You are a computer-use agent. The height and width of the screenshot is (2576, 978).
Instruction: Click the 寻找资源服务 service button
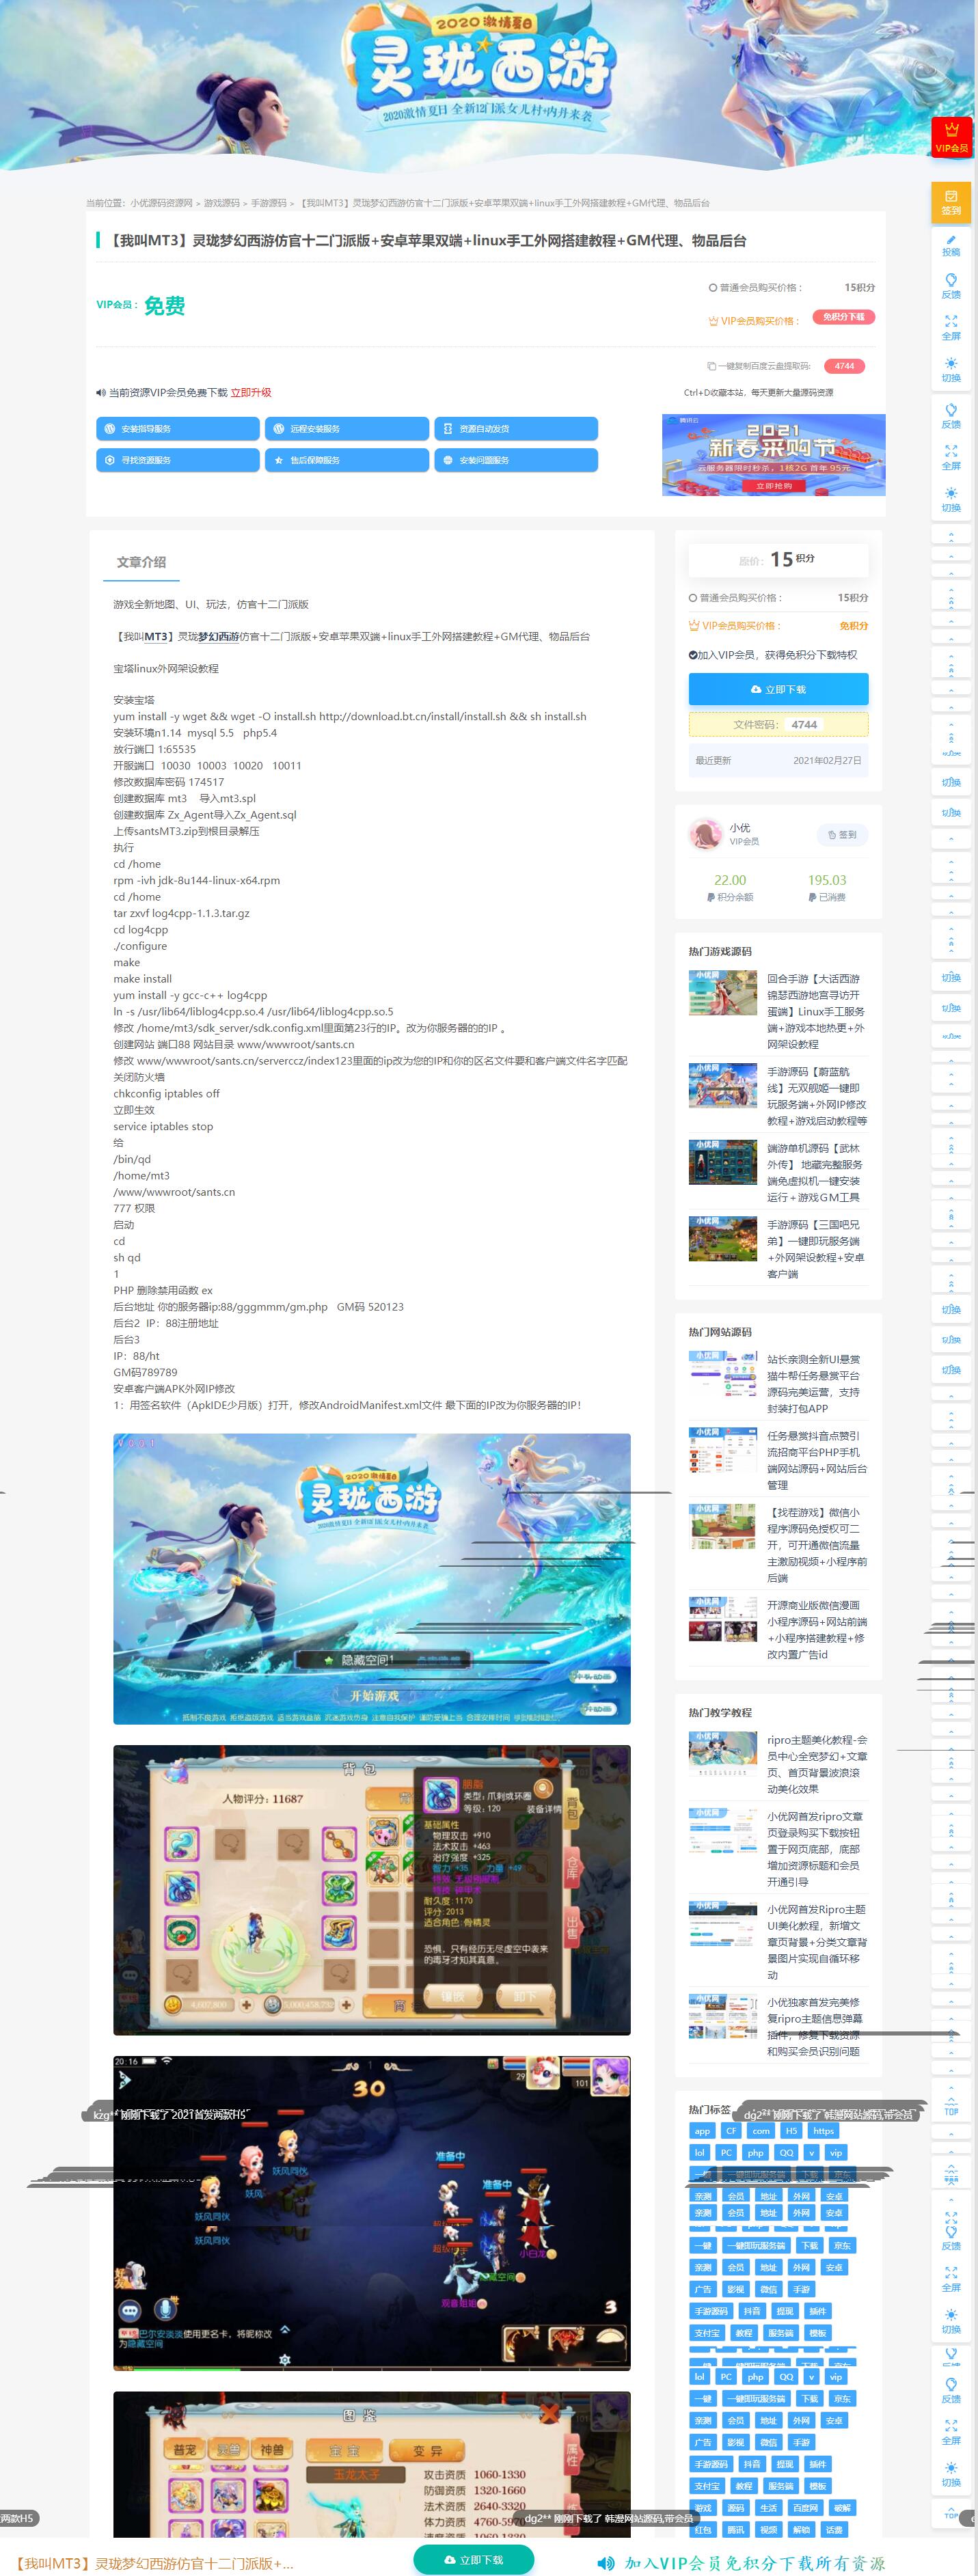coord(178,460)
